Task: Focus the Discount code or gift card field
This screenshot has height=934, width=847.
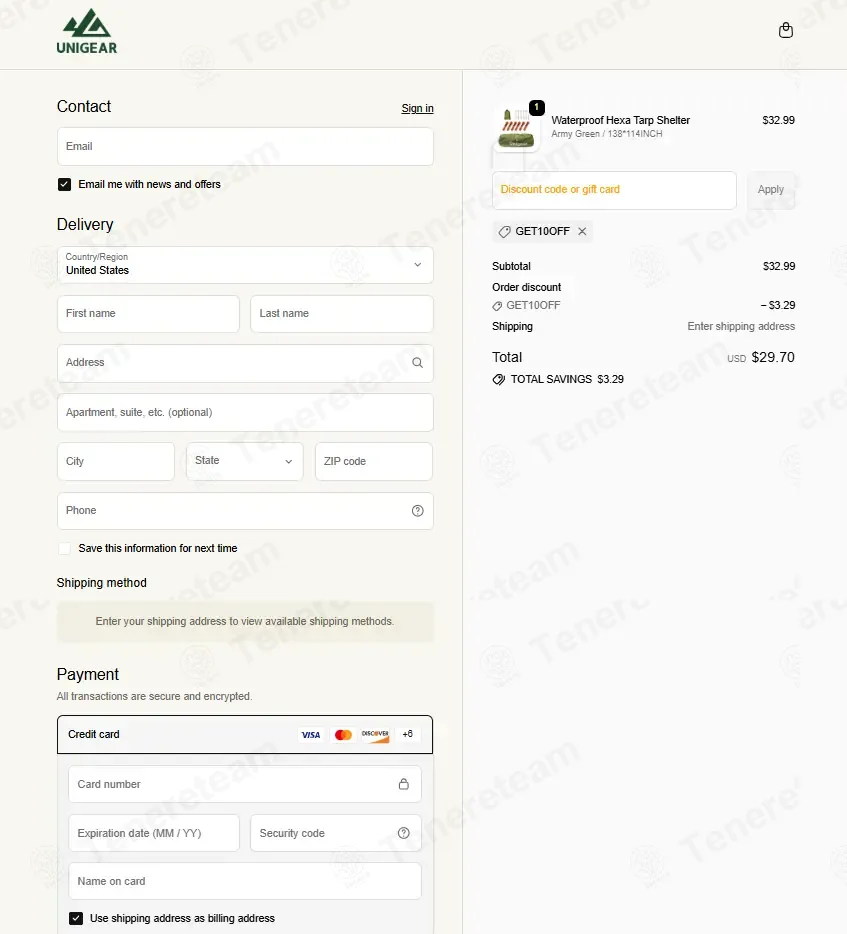Action: (x=614, y=190)
